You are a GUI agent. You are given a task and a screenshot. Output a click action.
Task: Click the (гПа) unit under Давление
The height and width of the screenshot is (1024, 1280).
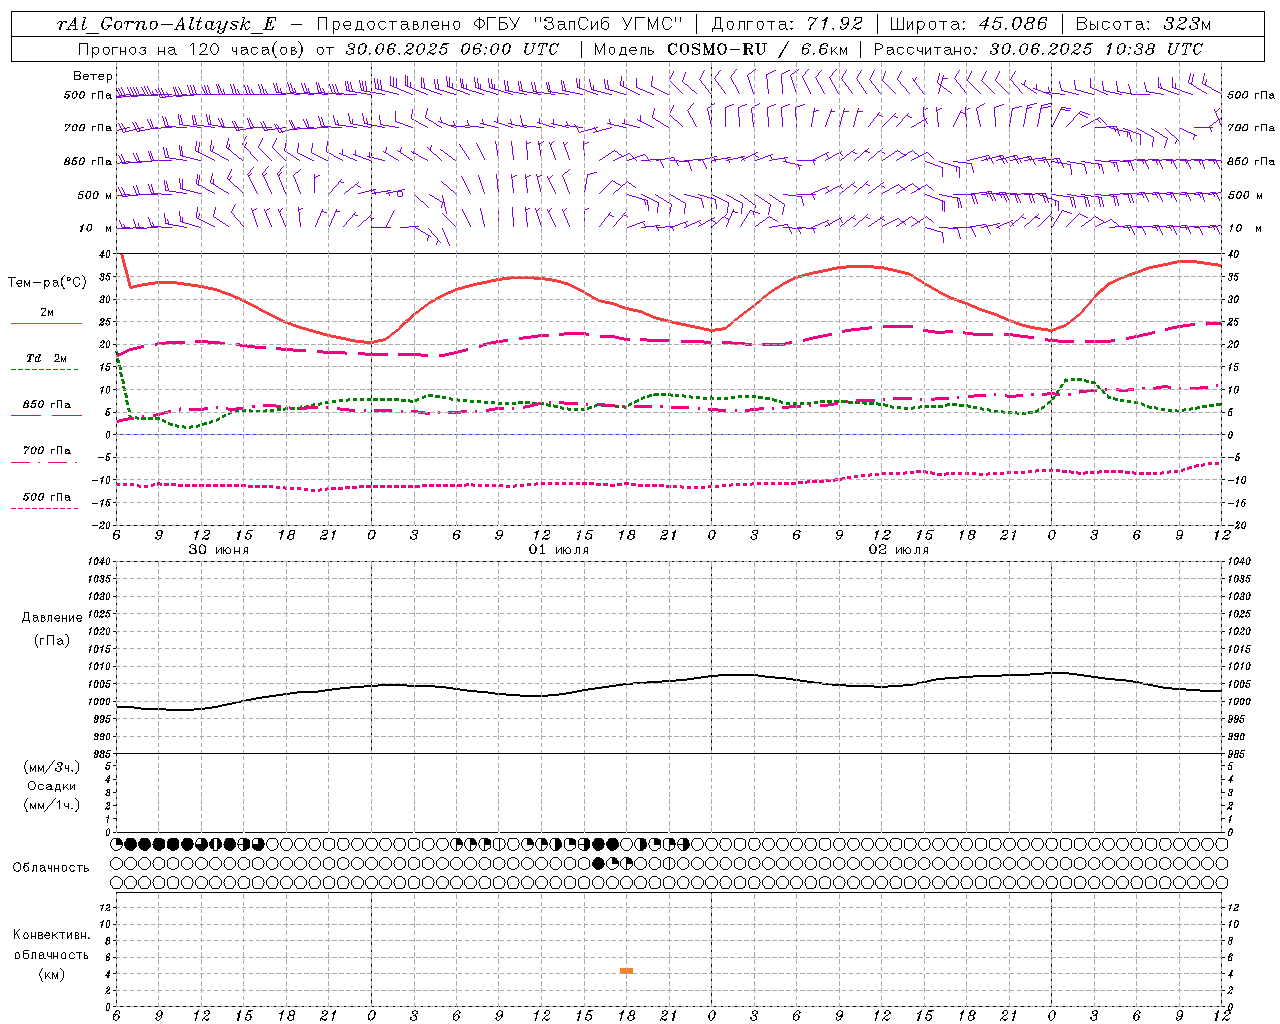click(x=52, y=640)
